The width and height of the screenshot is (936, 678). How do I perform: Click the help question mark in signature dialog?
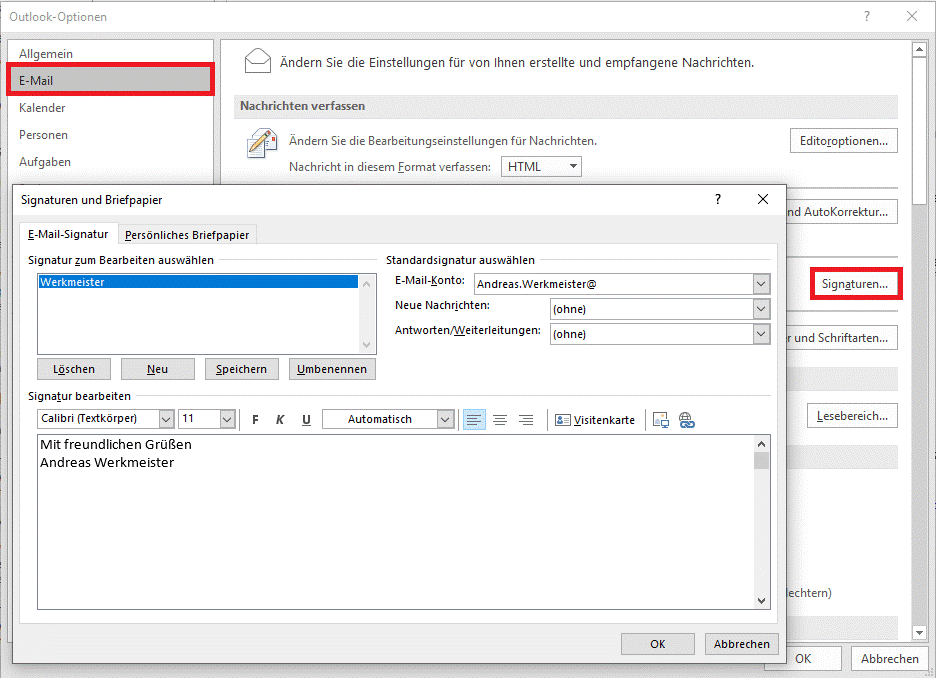[717, 199]
